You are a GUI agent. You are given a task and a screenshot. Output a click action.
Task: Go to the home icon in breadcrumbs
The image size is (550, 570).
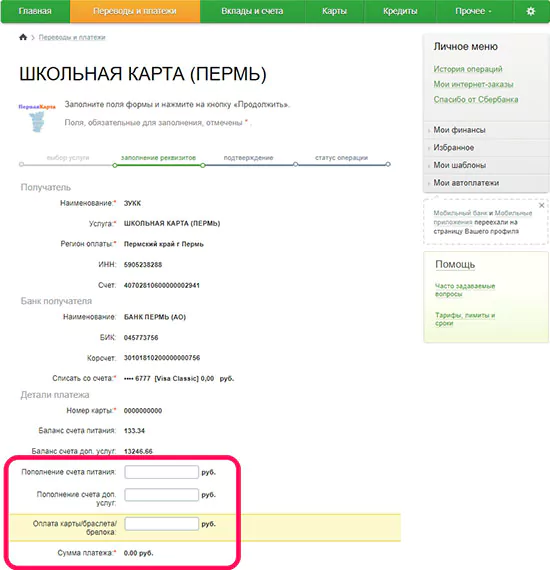pyautogui.click(x=23, y=37)
